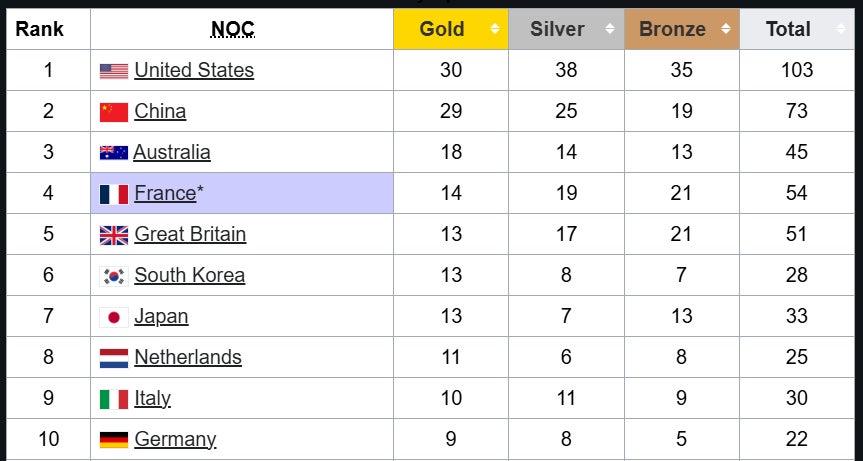The height and width of the screenshot is (461, 863).
Task: Click the South Korea flag icon
Action: click(x=114, y=276)
